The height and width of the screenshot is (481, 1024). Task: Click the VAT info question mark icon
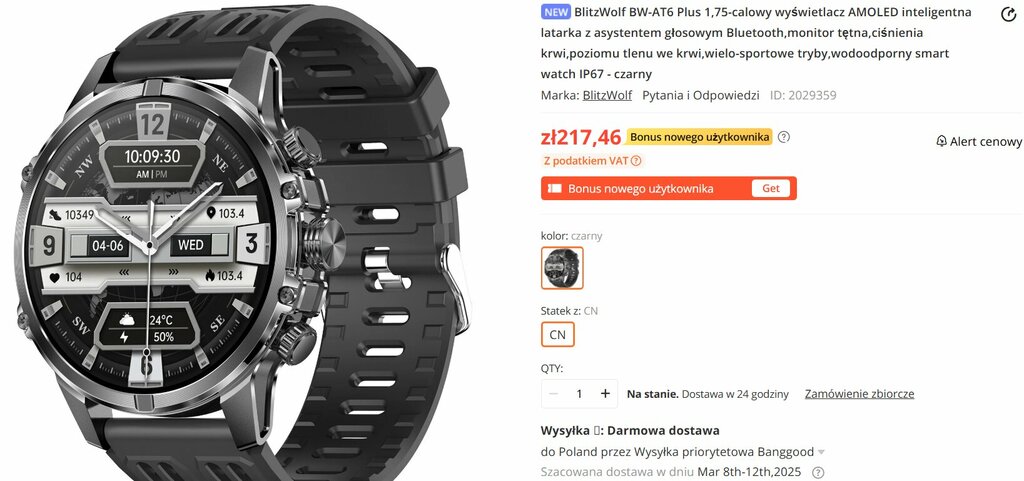[636, 161]
